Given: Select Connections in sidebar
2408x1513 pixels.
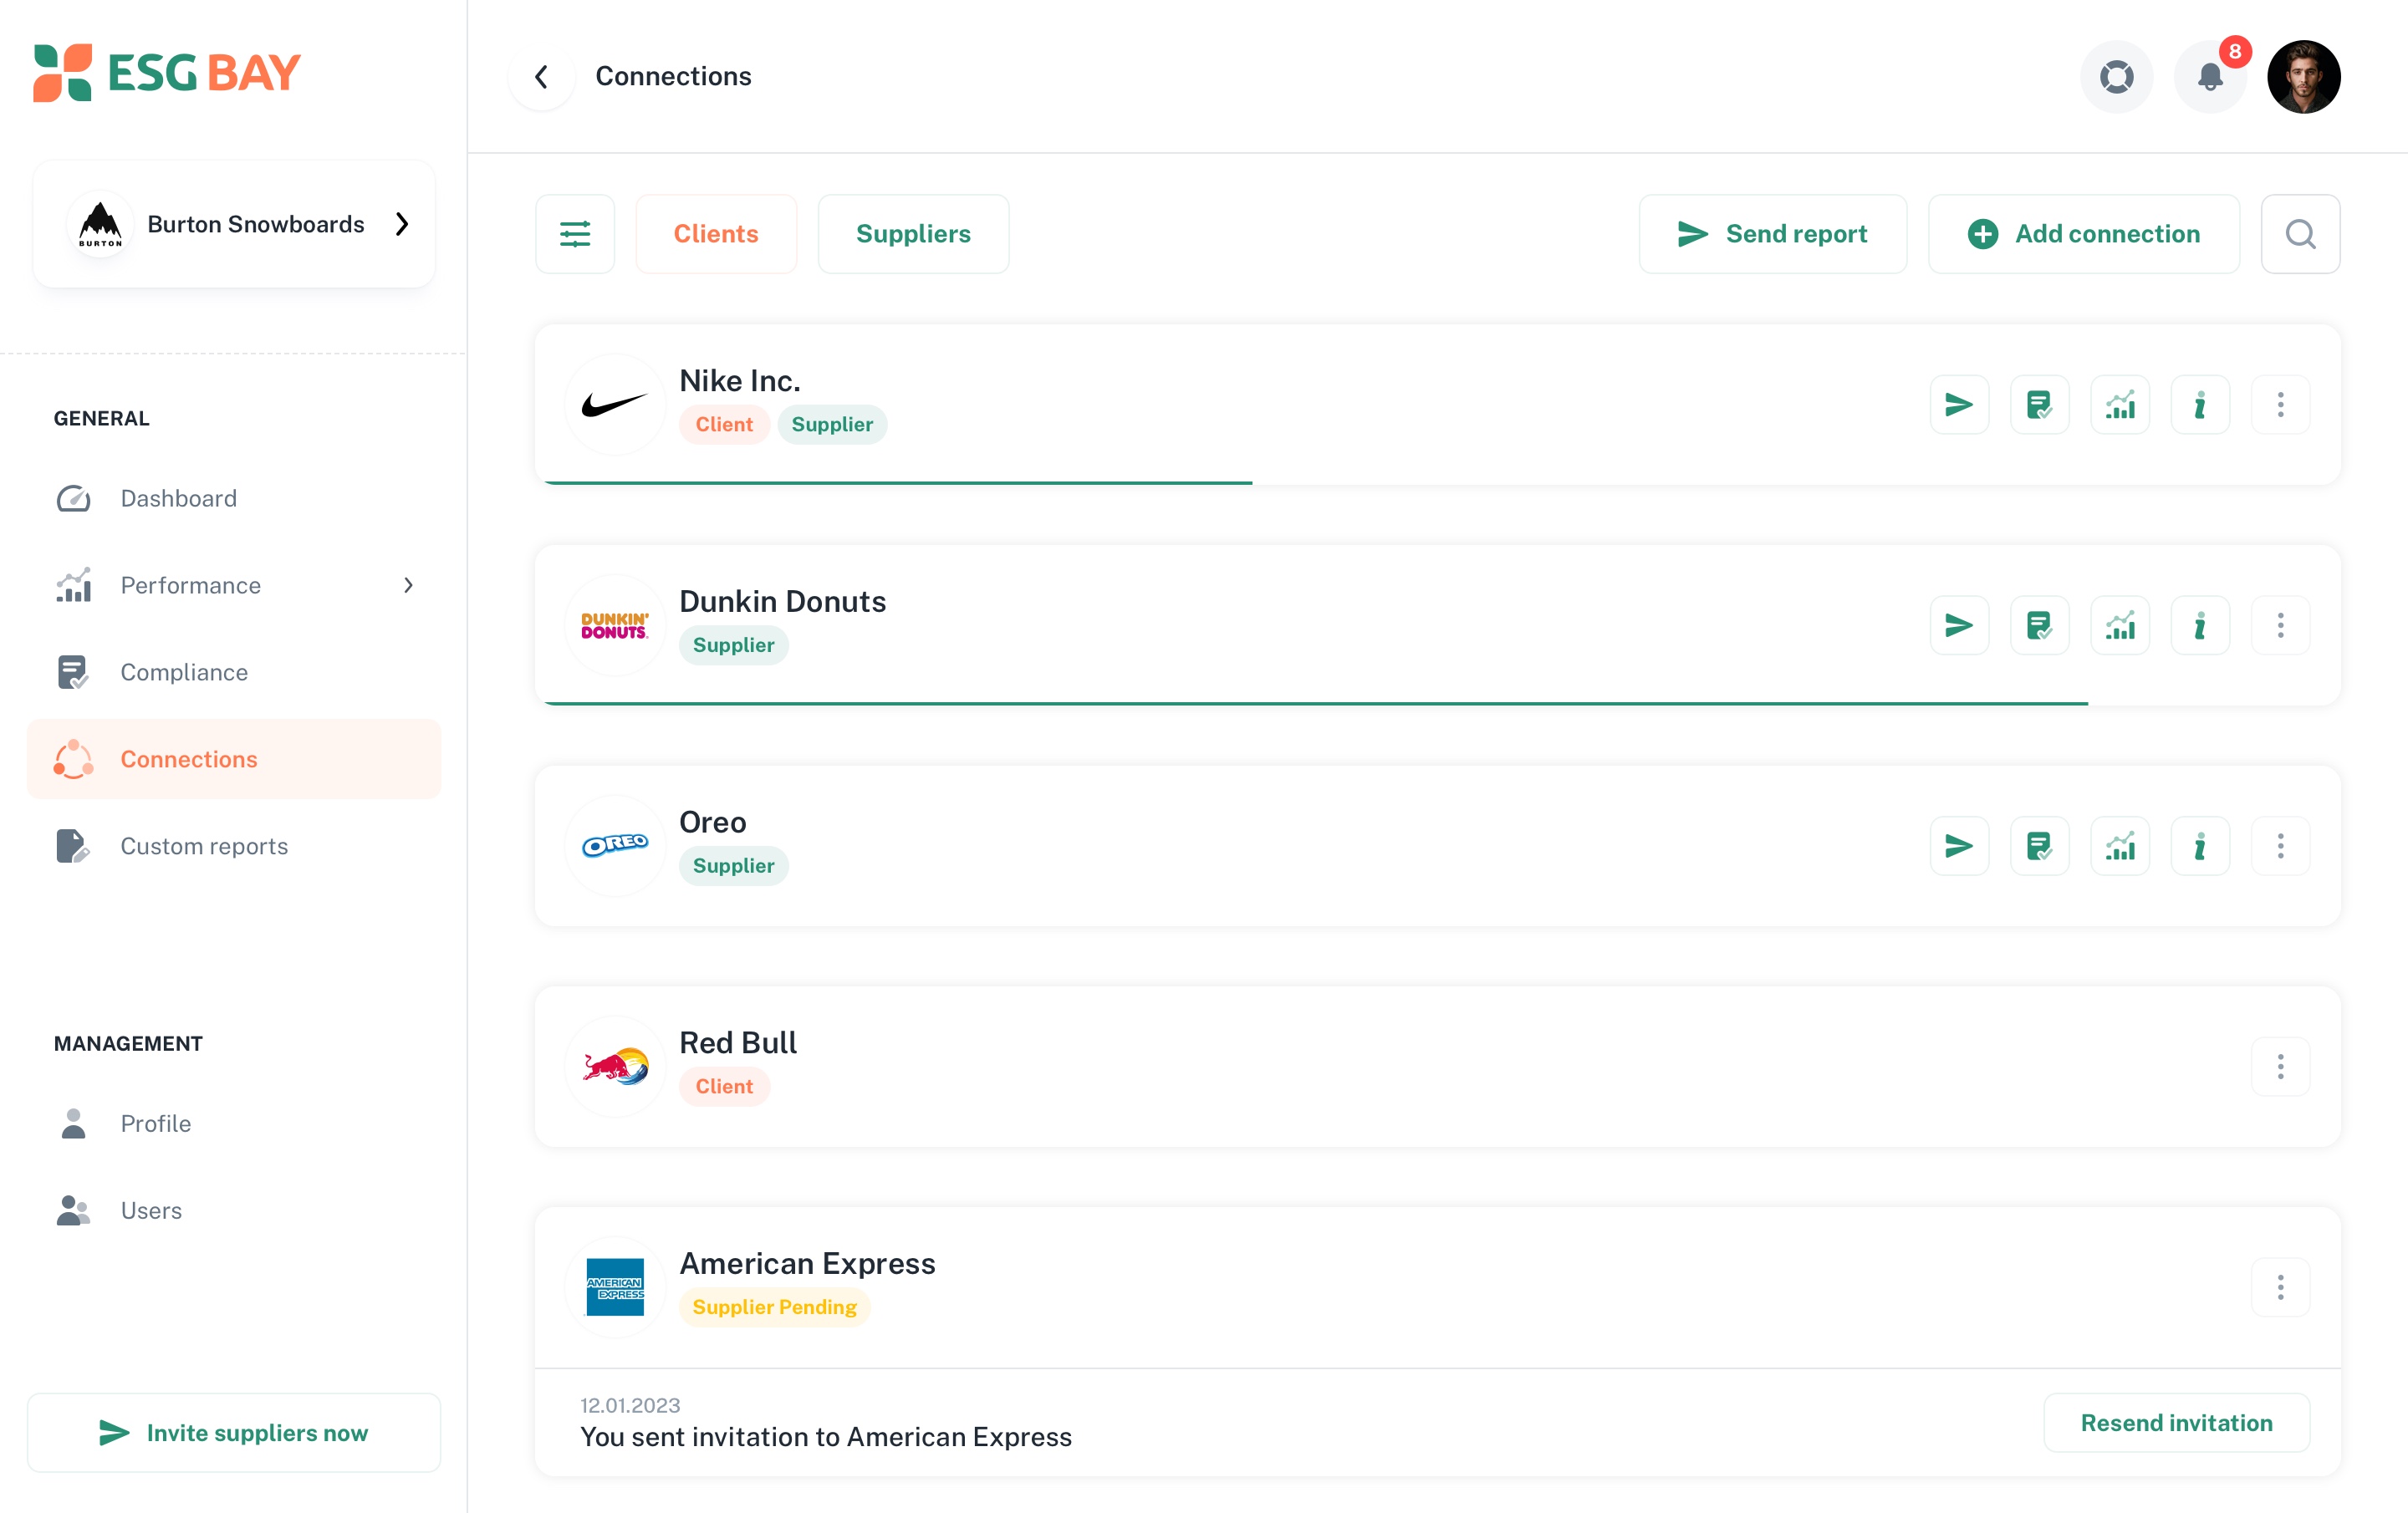Looking at the screenshot, I should pos(234,760).
